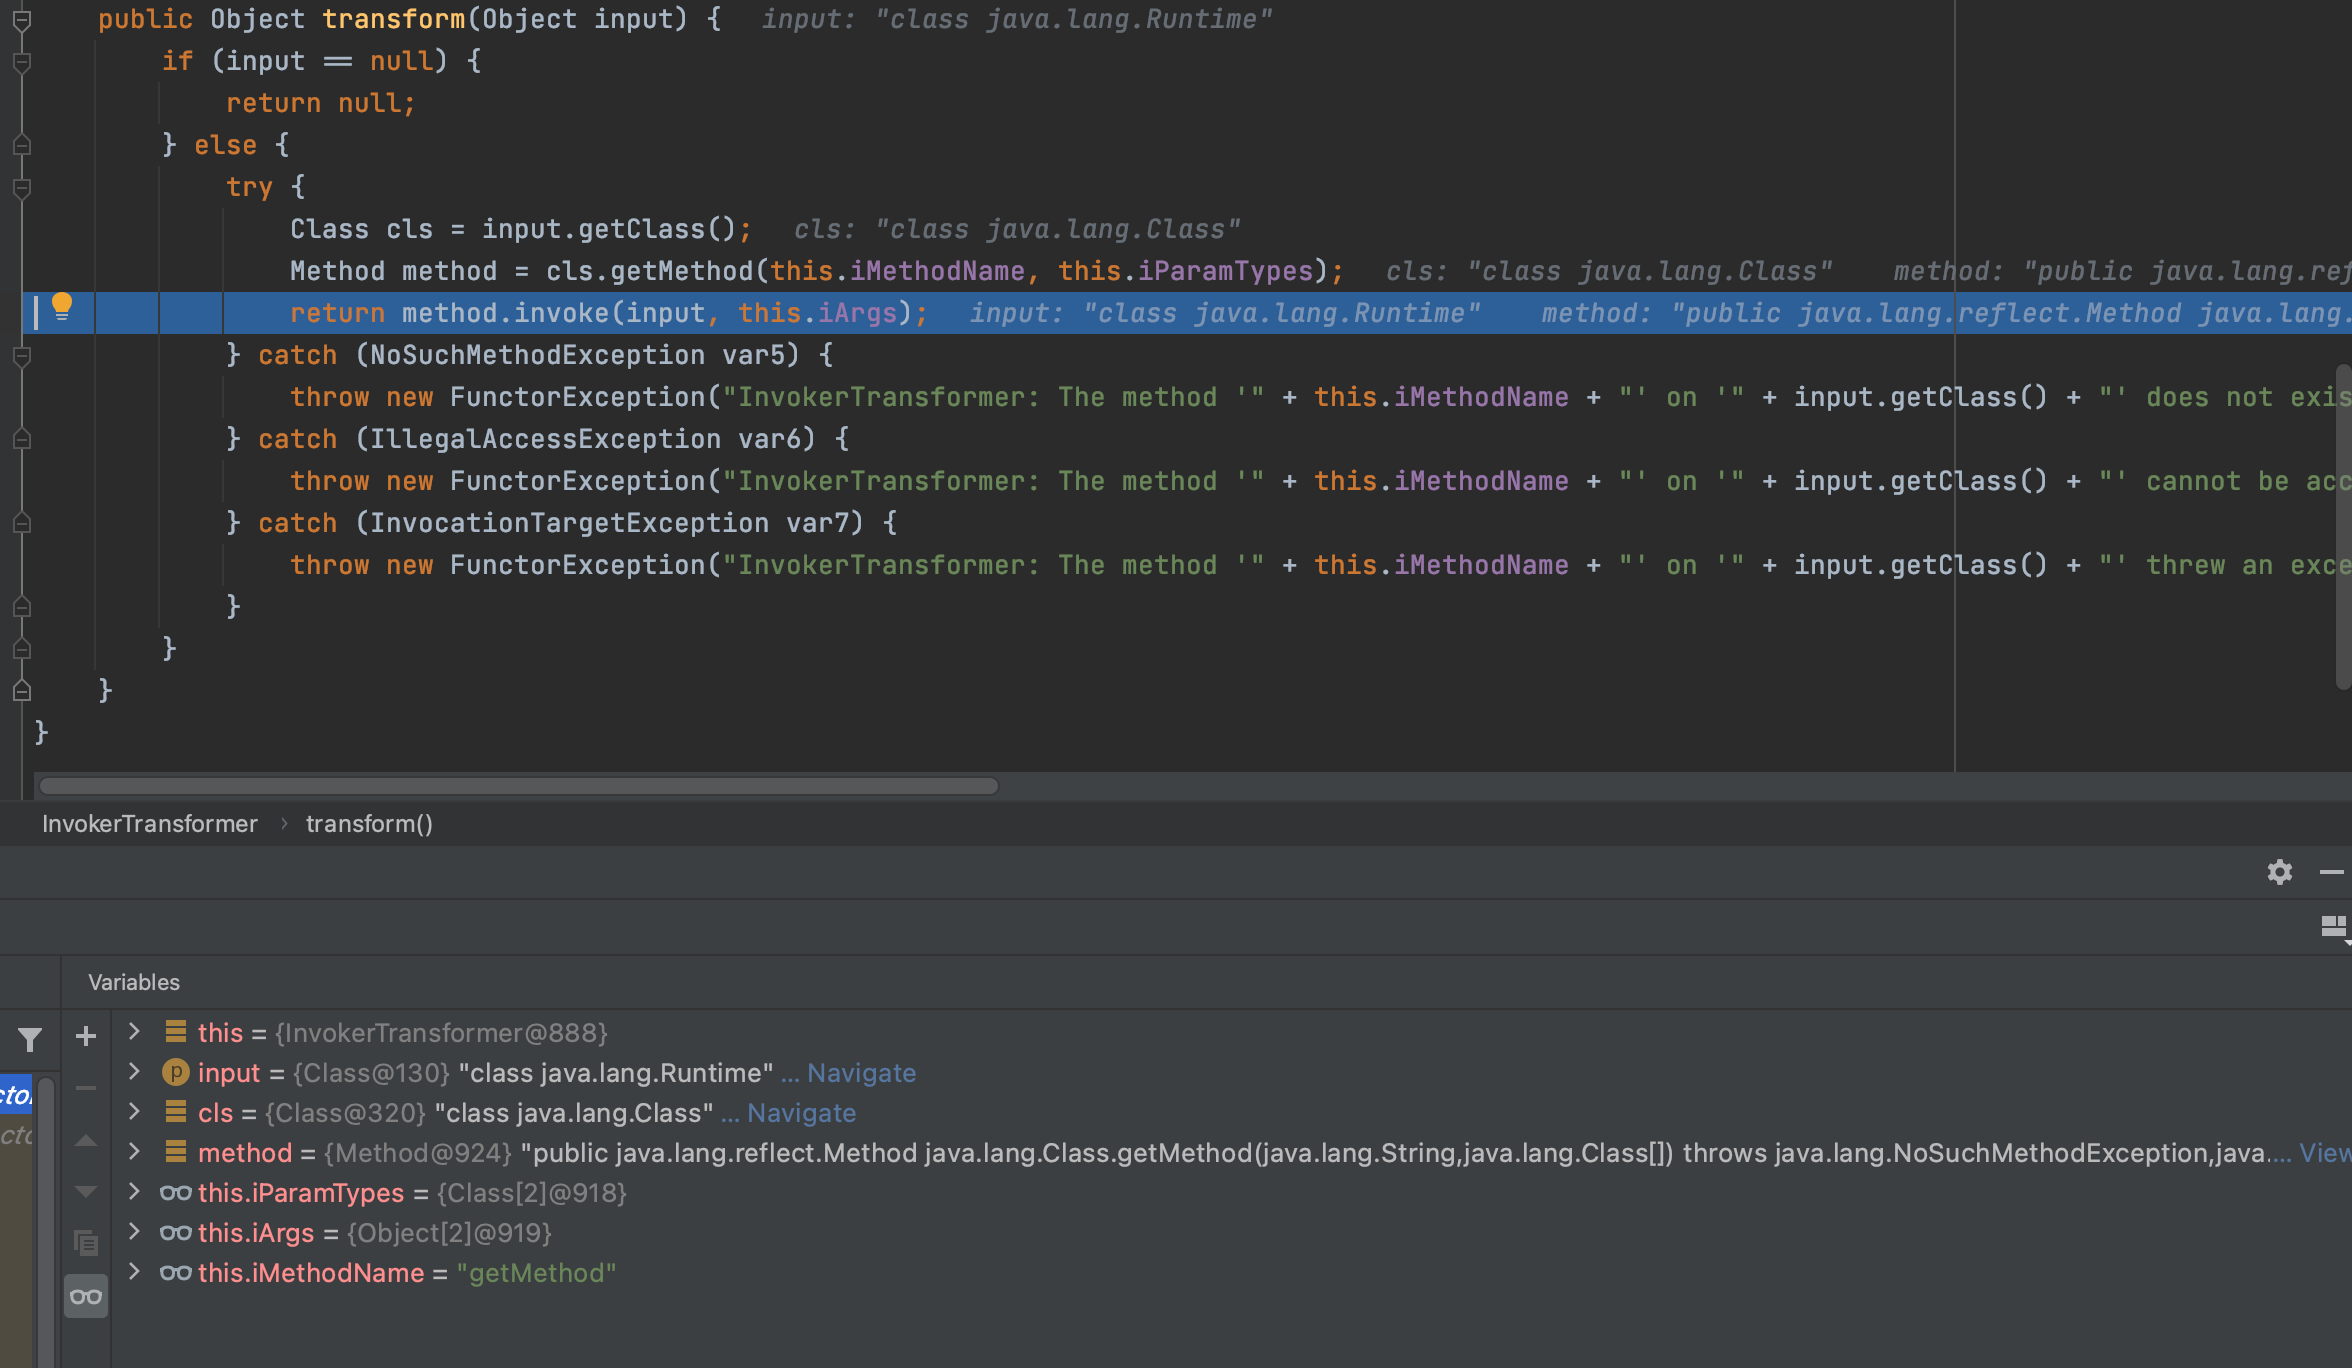Click the editor horizontal scrollbar
The height and width of the screenshot is (1368, 2352).
click(518, 786)
